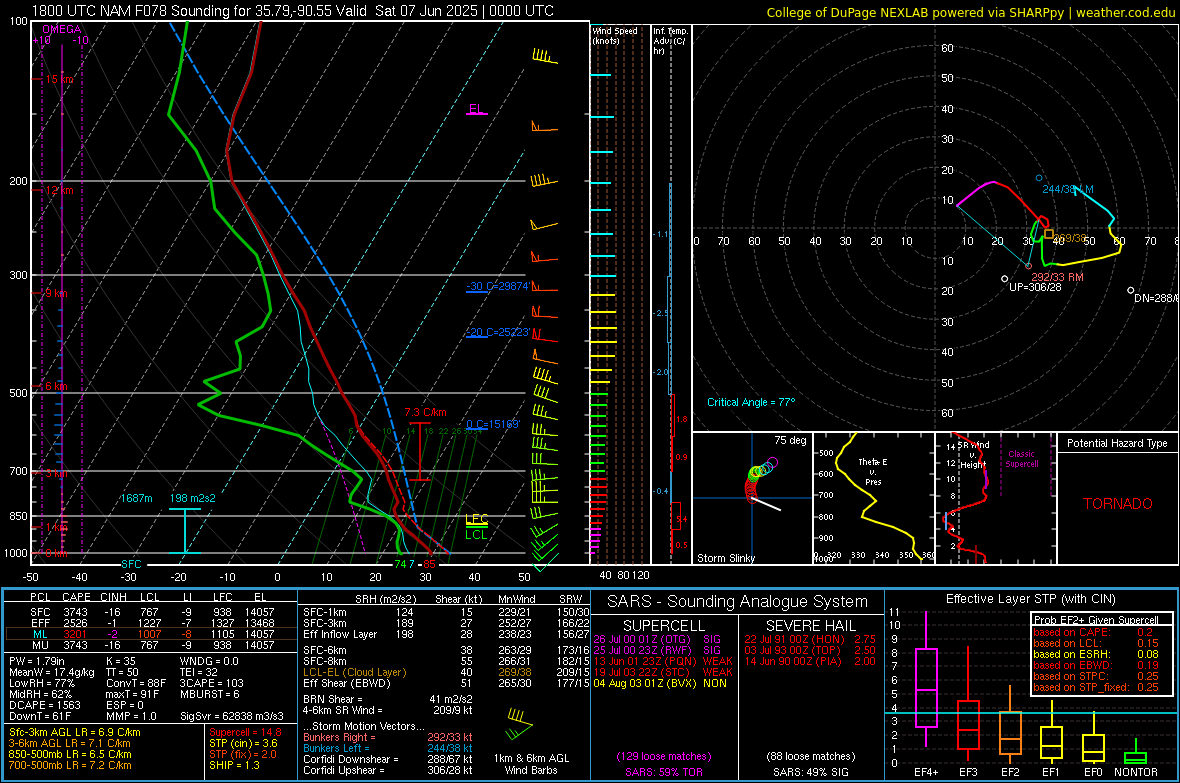The height and width of the screenshot is (783, 1180).
Task: Click the 7.3 C/km lapse rate bracket label
Action: (425, 413)
